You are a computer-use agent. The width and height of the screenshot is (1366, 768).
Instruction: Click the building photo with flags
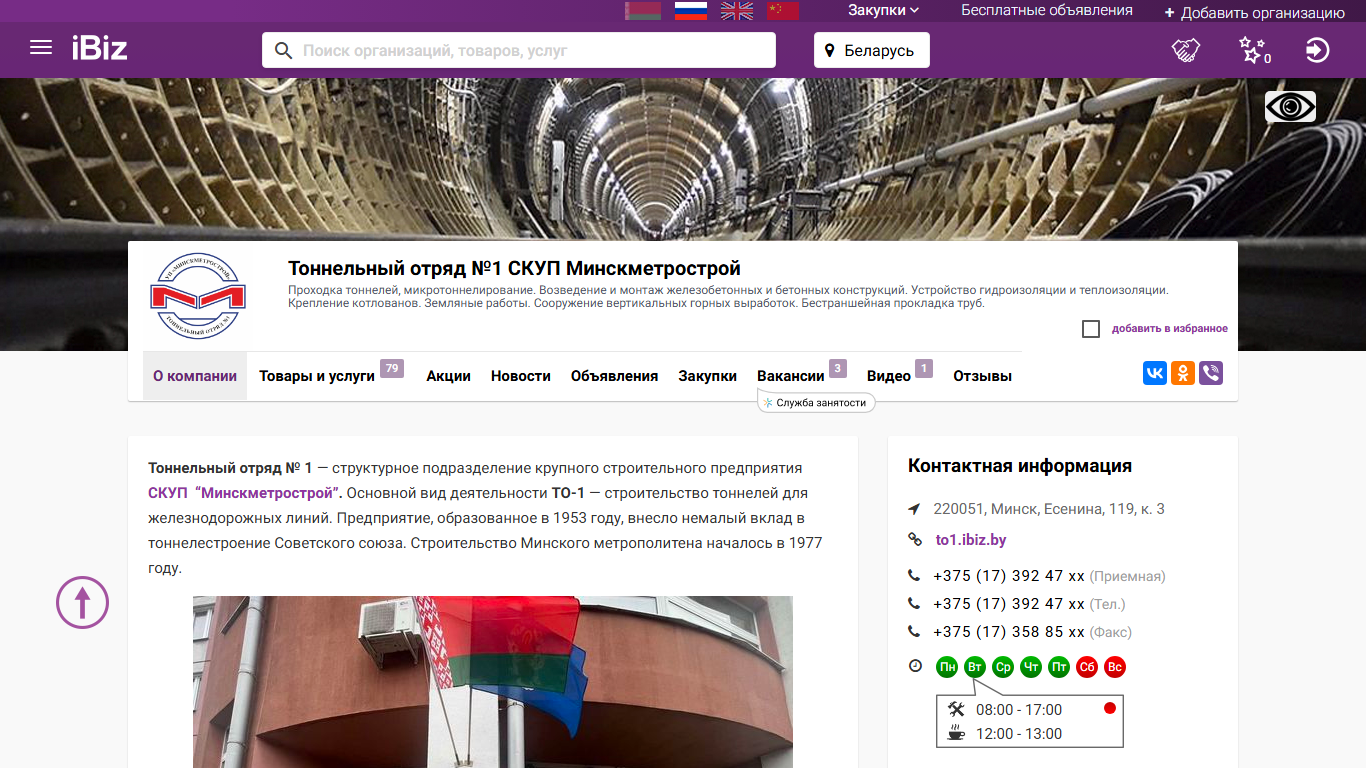[493, 682]
